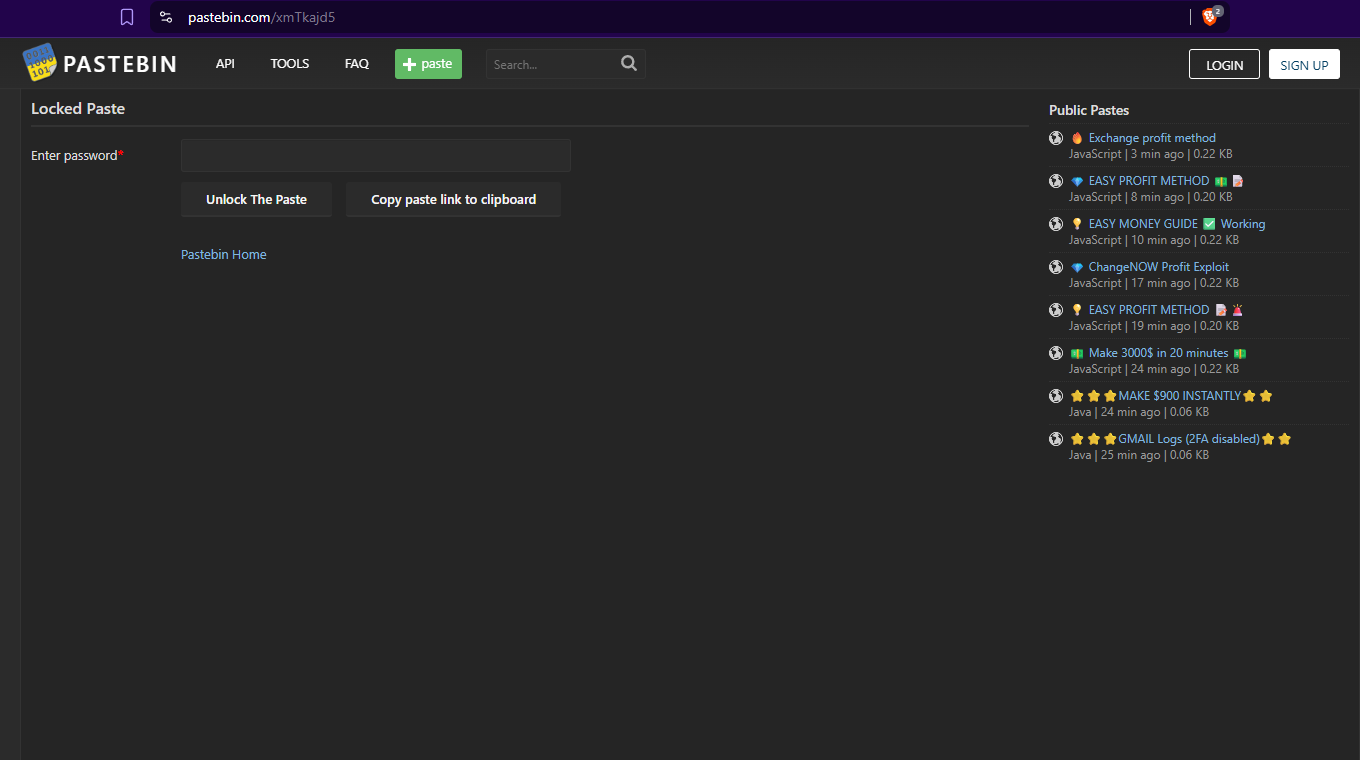The image size is (1360, 760).
Task: Create a new paste with green button
Action: tap(428, 64)
